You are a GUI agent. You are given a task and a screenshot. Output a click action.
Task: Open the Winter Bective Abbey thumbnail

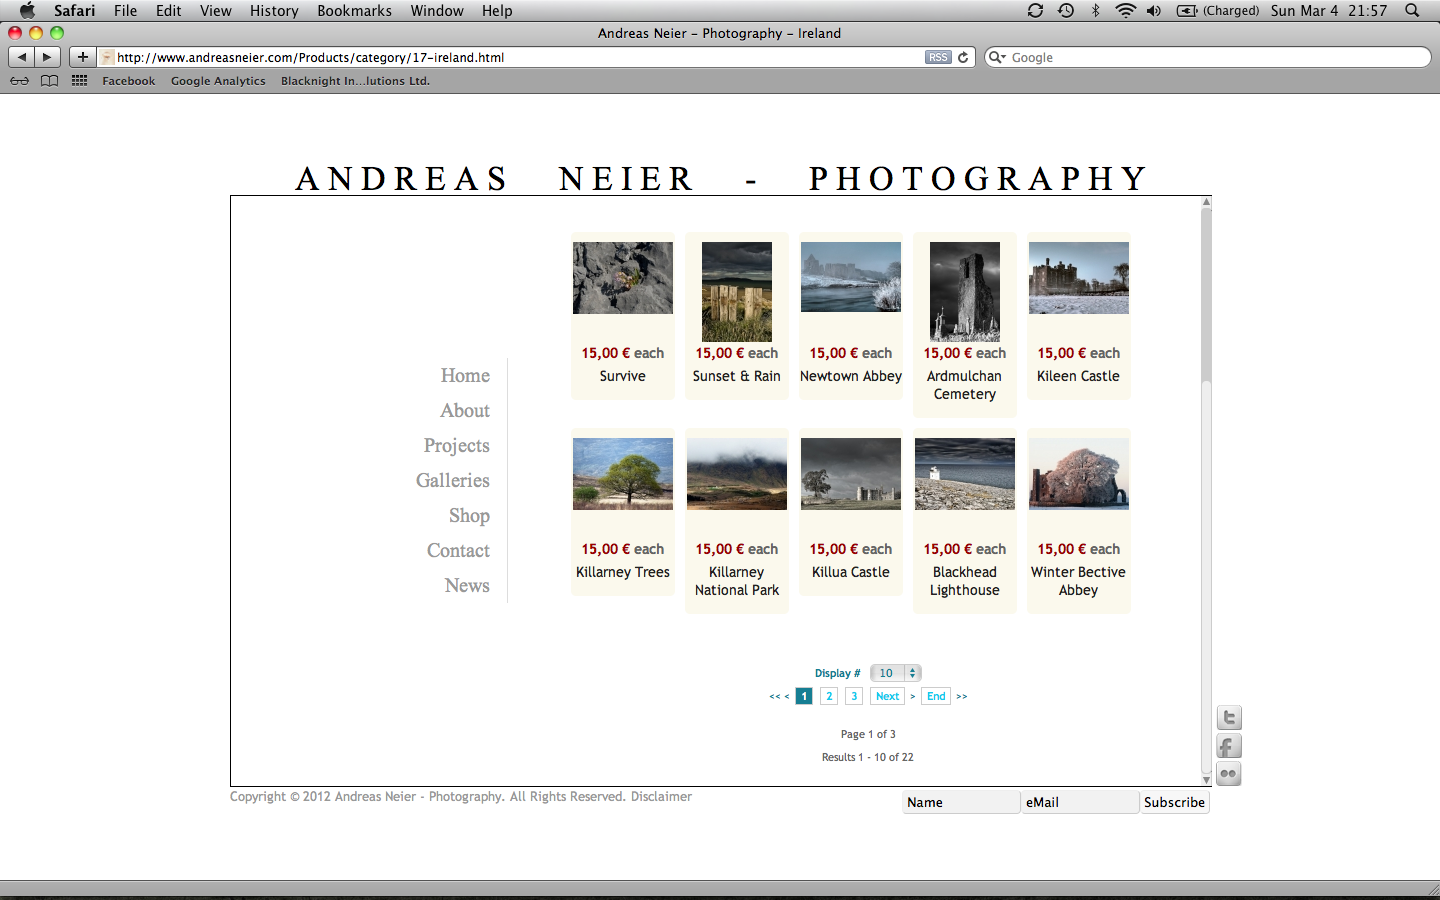pos(1079,474)
